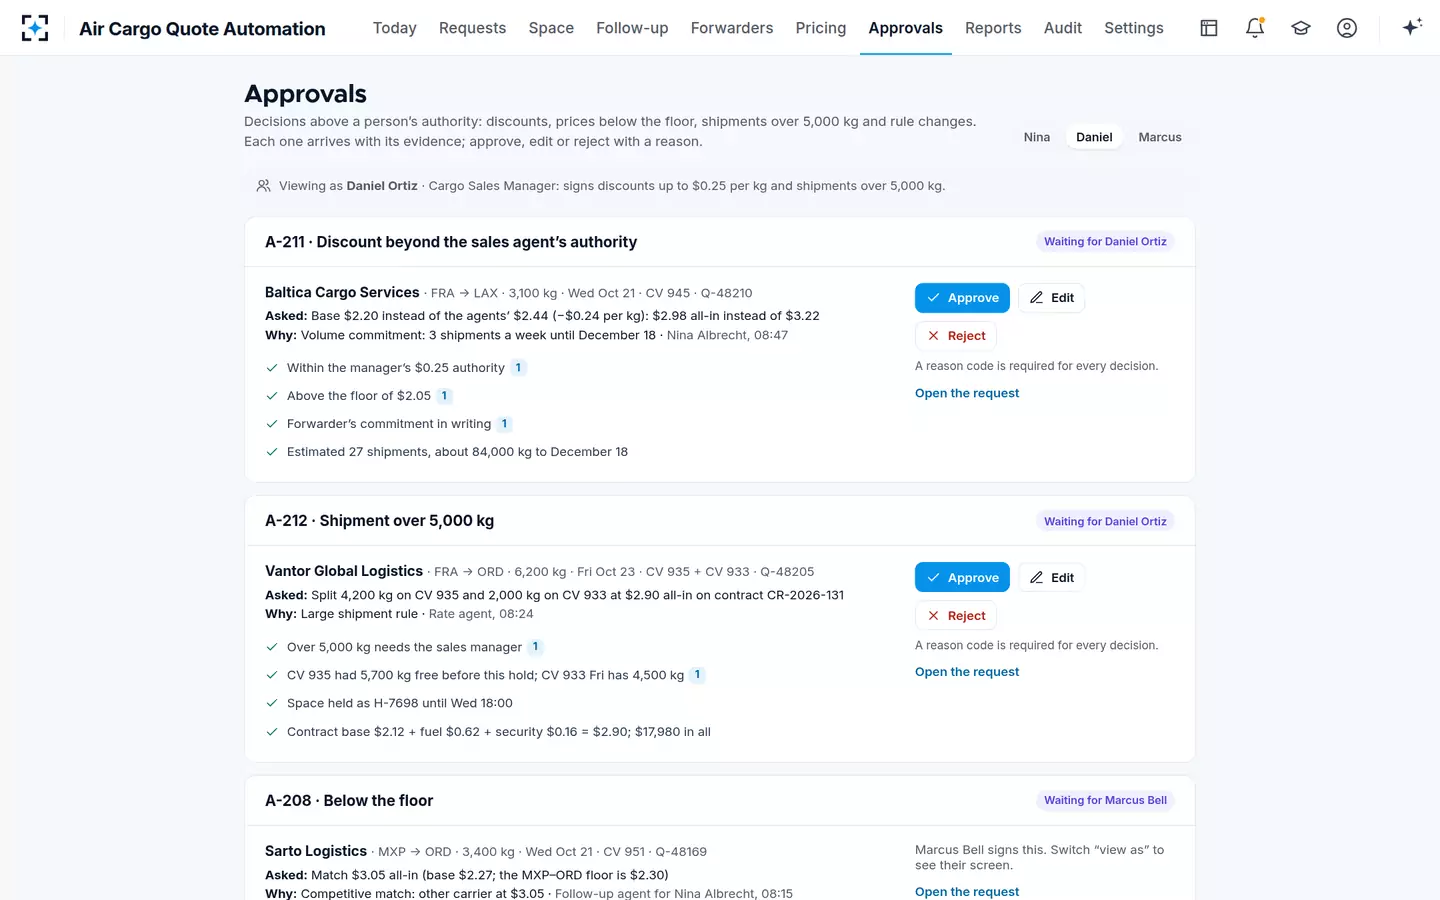Navigate to the Forwarders tab
Screen dimensions: 1440x900
coord(732,28)
